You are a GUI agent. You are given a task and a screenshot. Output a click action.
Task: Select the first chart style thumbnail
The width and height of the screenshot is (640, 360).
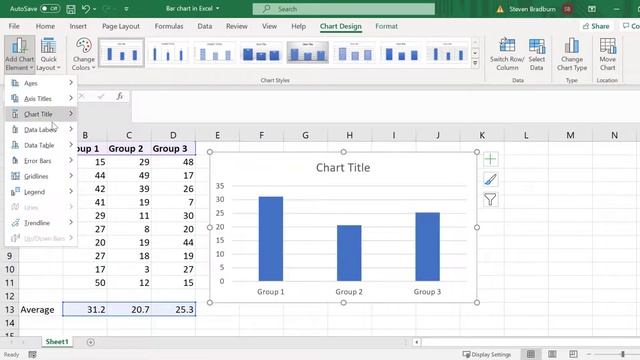pyautogui.click(x=121, y=53)
